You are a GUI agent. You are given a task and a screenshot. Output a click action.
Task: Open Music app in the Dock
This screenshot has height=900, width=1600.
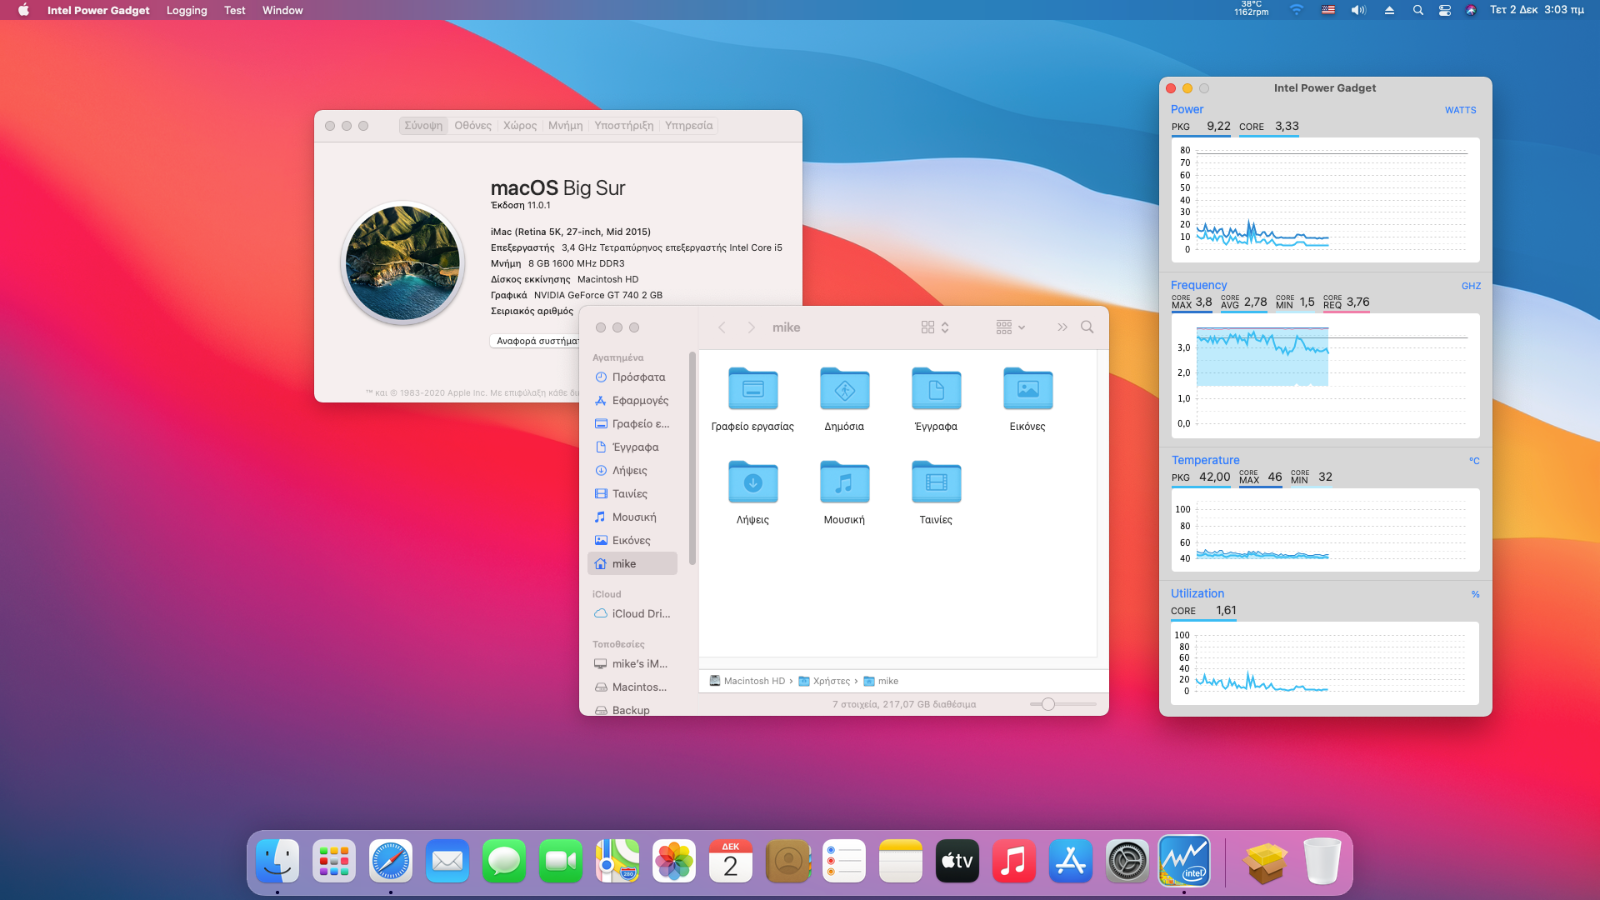point(1014,860)
